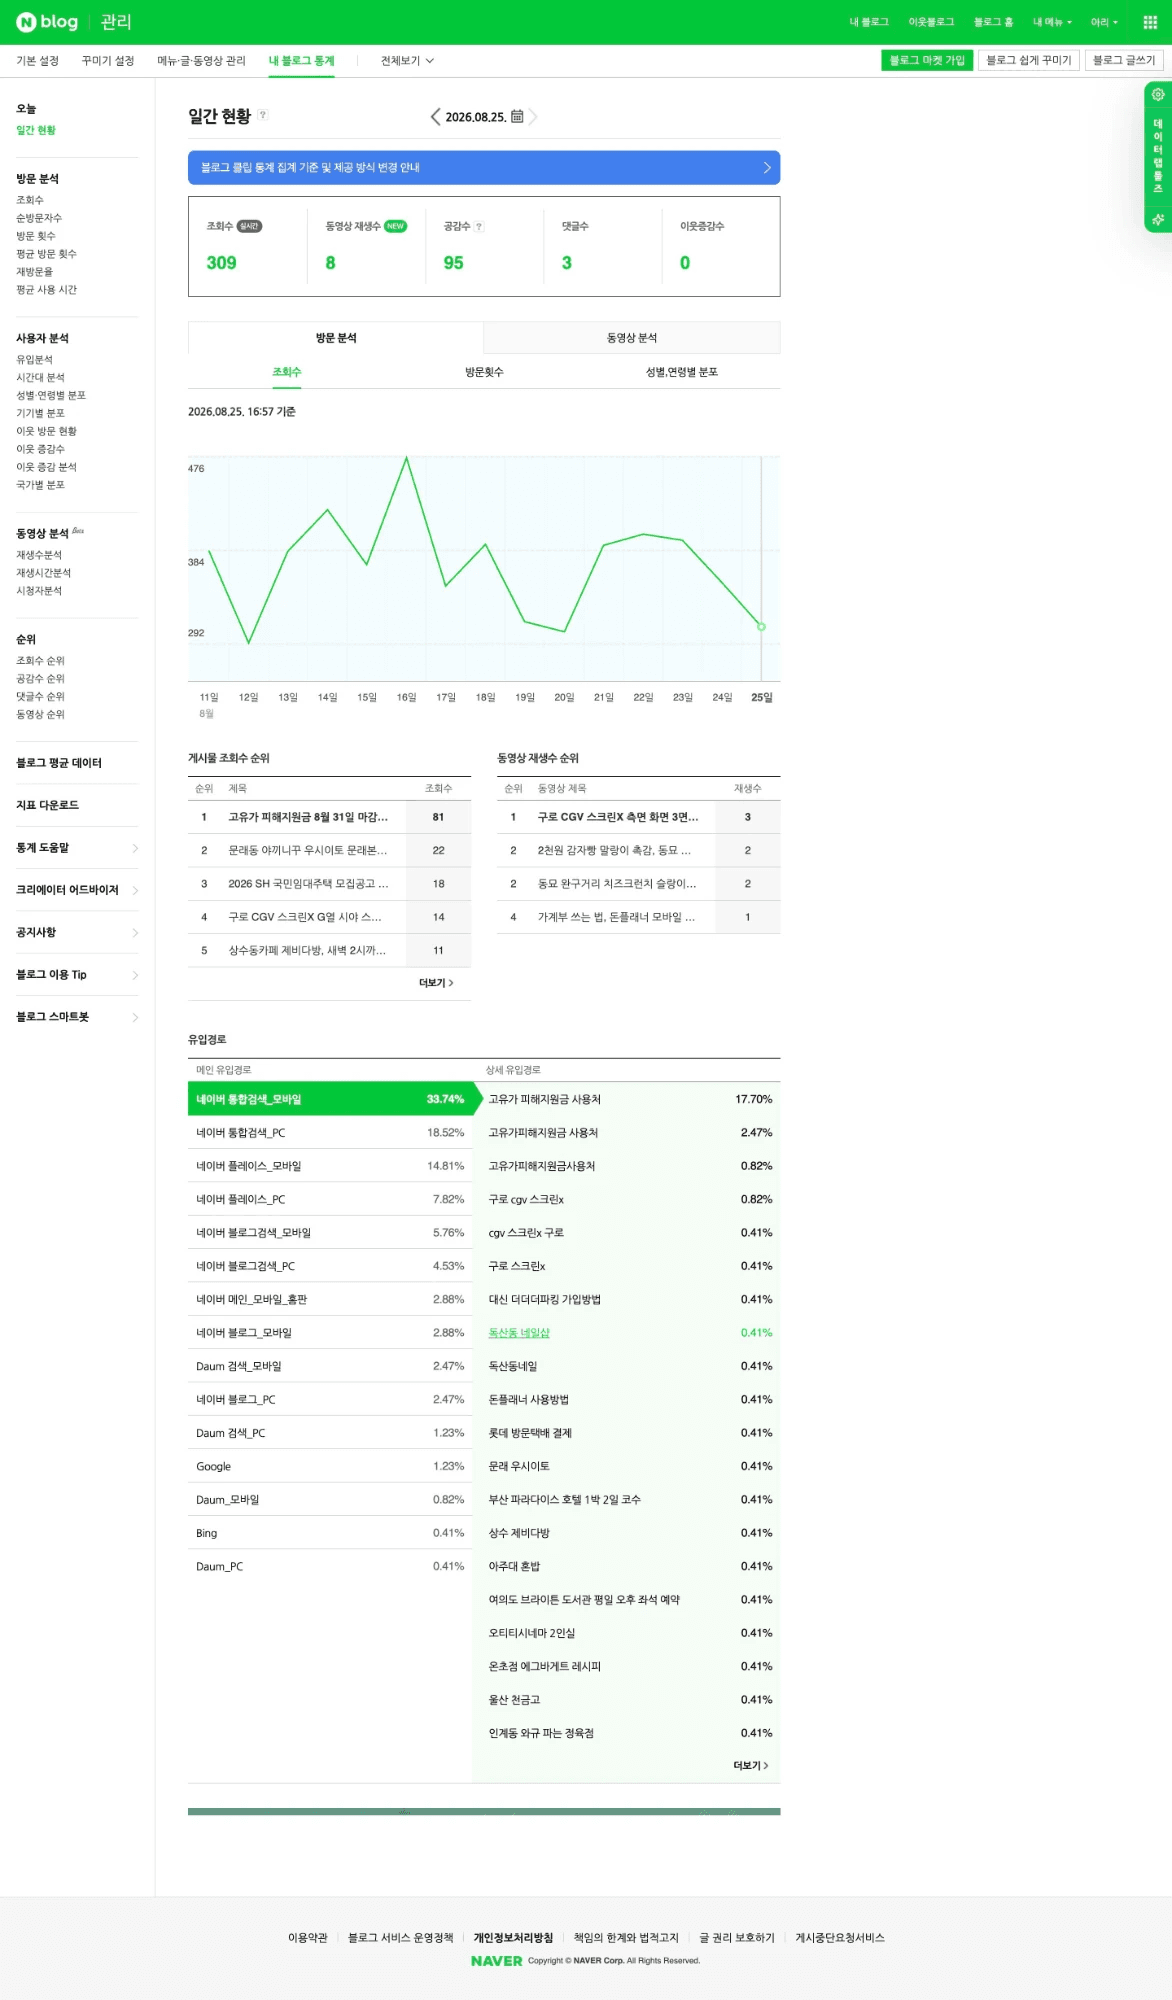Screen dimensions: 1172x2000
Task: Expand 통계 도움말 in sidebar
Action: (x=77, y=848)
